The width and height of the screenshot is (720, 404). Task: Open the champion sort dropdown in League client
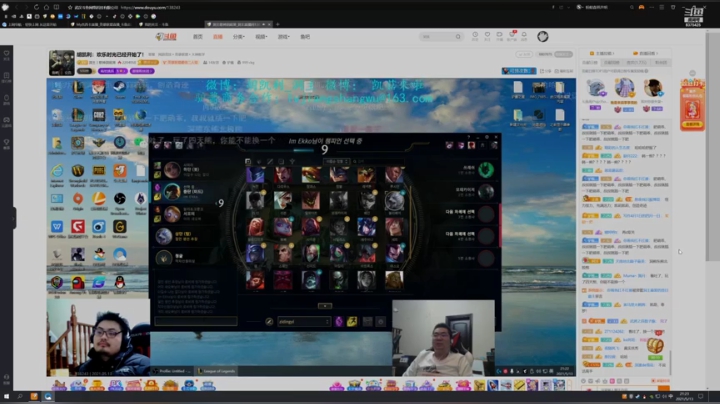point(337,162)
